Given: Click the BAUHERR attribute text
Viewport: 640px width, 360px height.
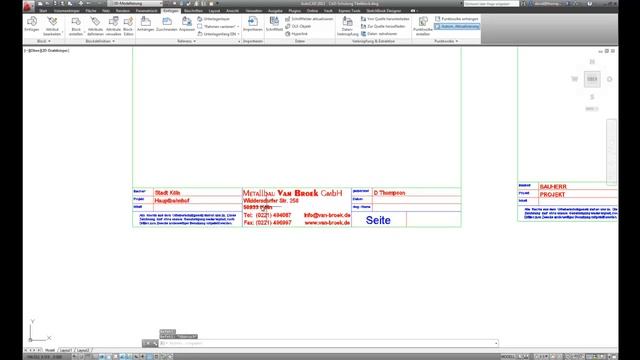Looking at the screenshot, I should (x=553, y=187).
